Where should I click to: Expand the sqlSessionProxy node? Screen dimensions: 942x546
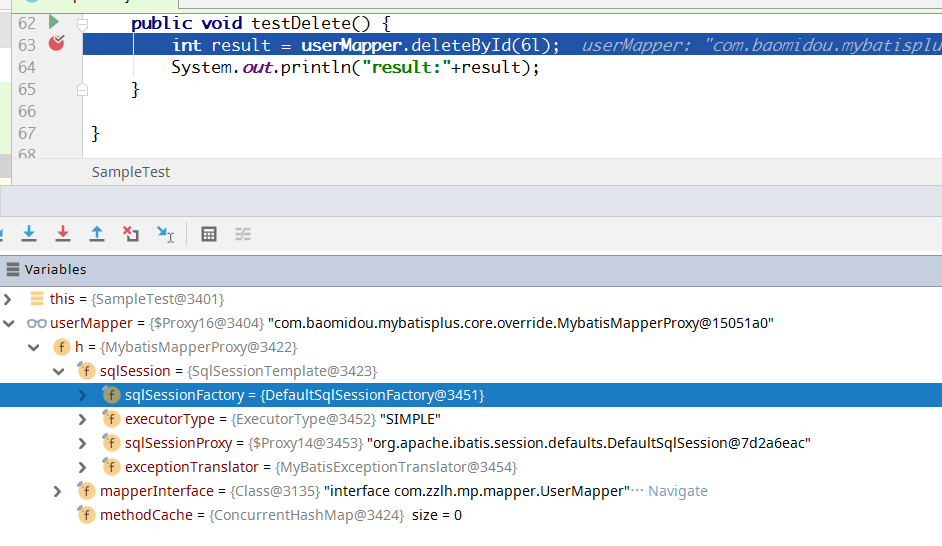coord(82,443)
